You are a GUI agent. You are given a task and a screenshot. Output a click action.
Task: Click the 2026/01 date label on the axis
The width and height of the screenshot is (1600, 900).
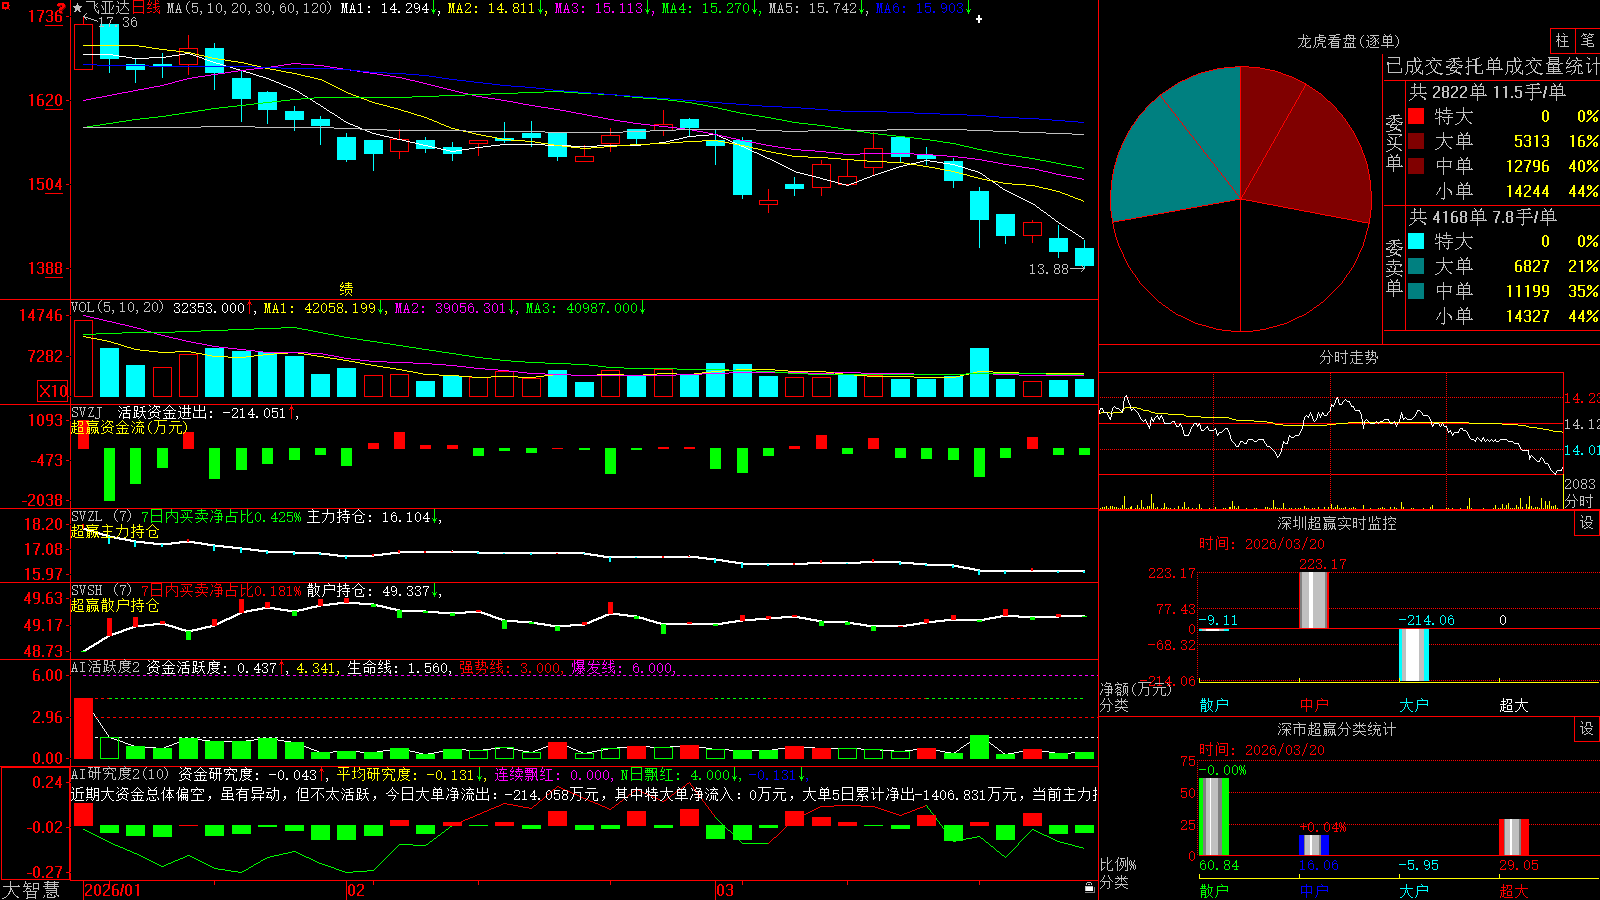pos(113,890)
